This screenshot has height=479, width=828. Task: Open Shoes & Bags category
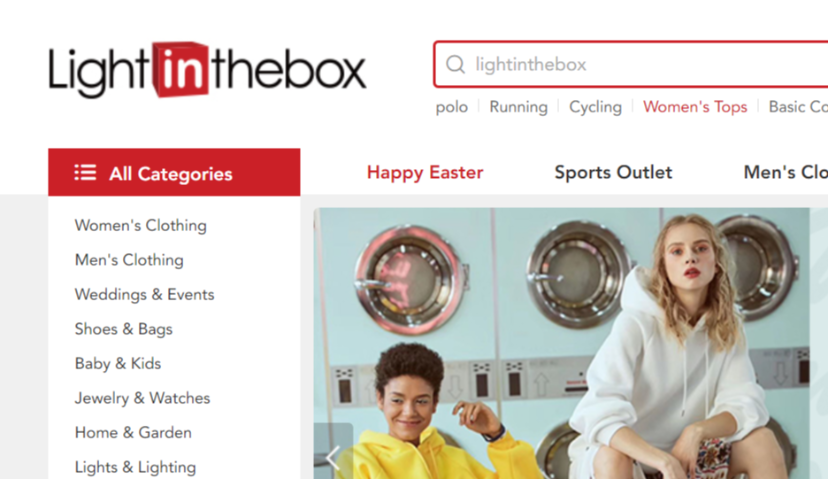click(124, 329)
